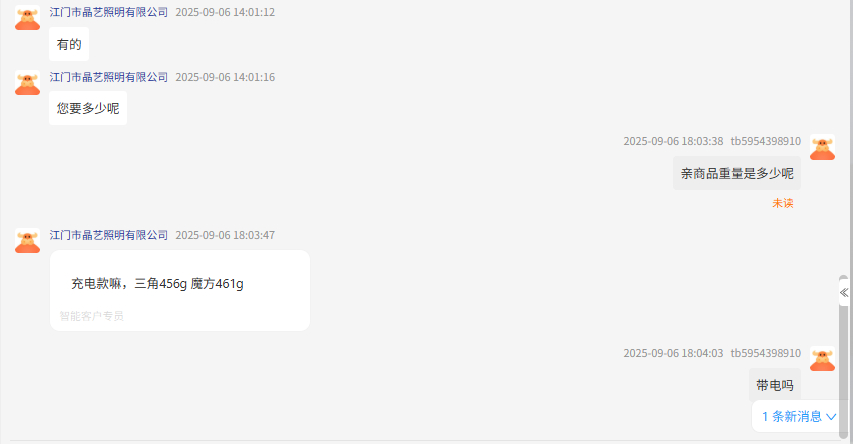Click the 充电款嘛，三角456g 魔方461g reply bubble
The width and height of the screenshot is (853, 444).
pos(180,291)
